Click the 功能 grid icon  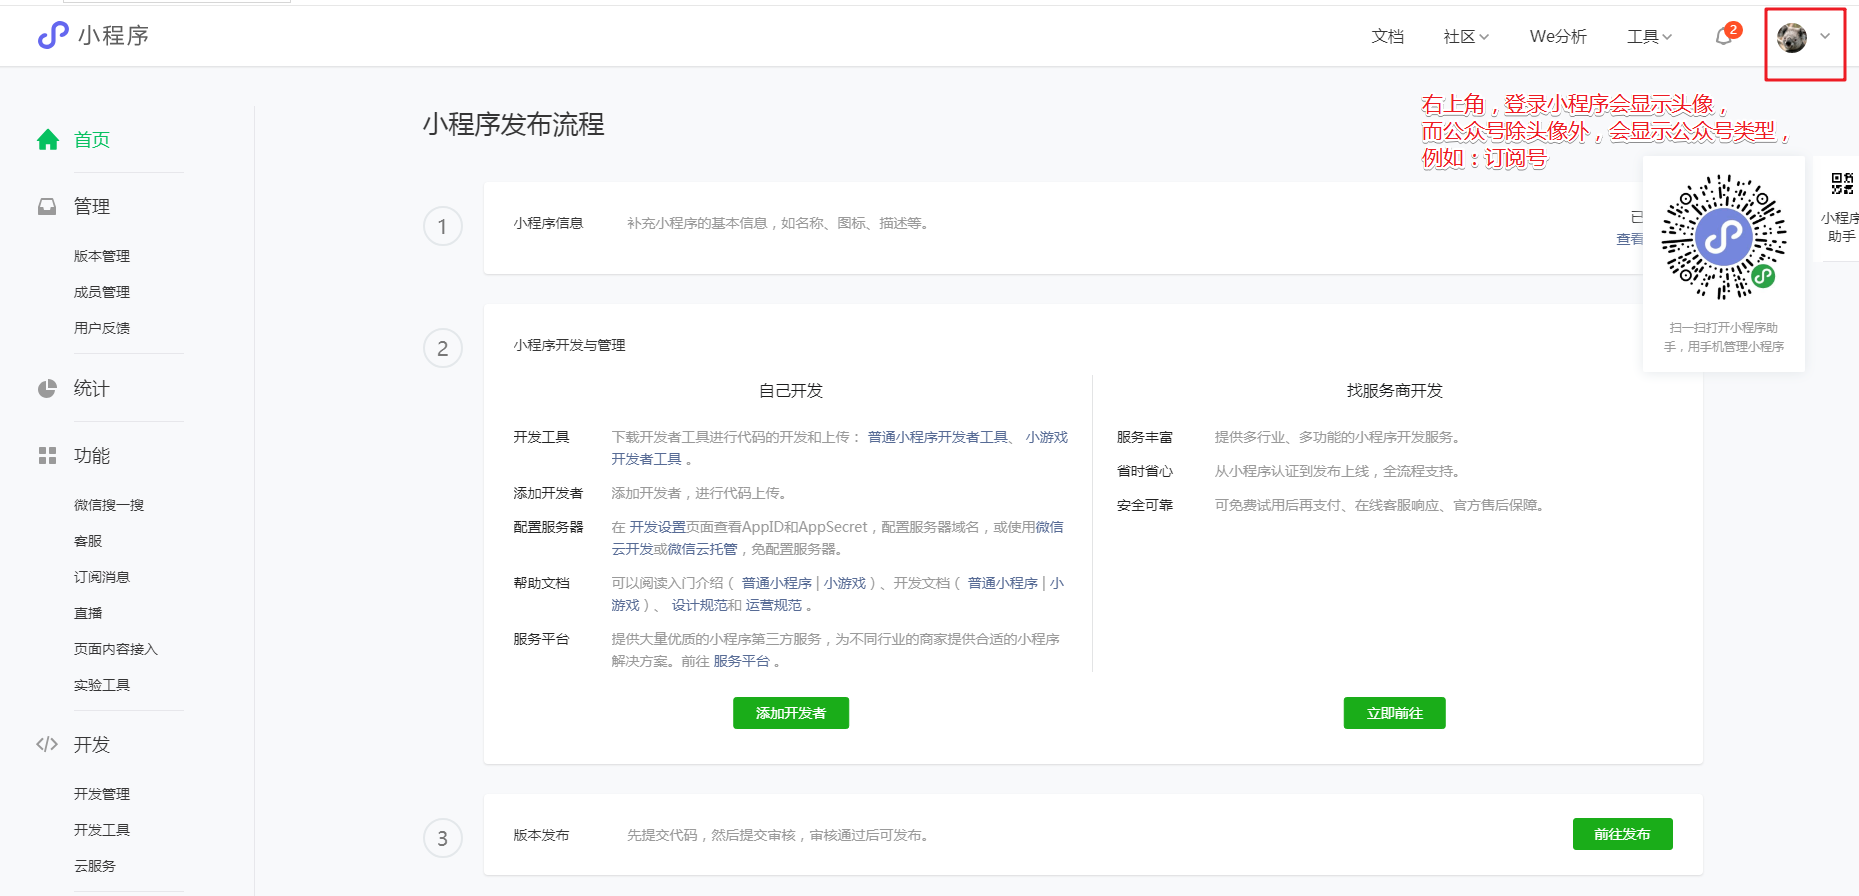coord(47,456)
